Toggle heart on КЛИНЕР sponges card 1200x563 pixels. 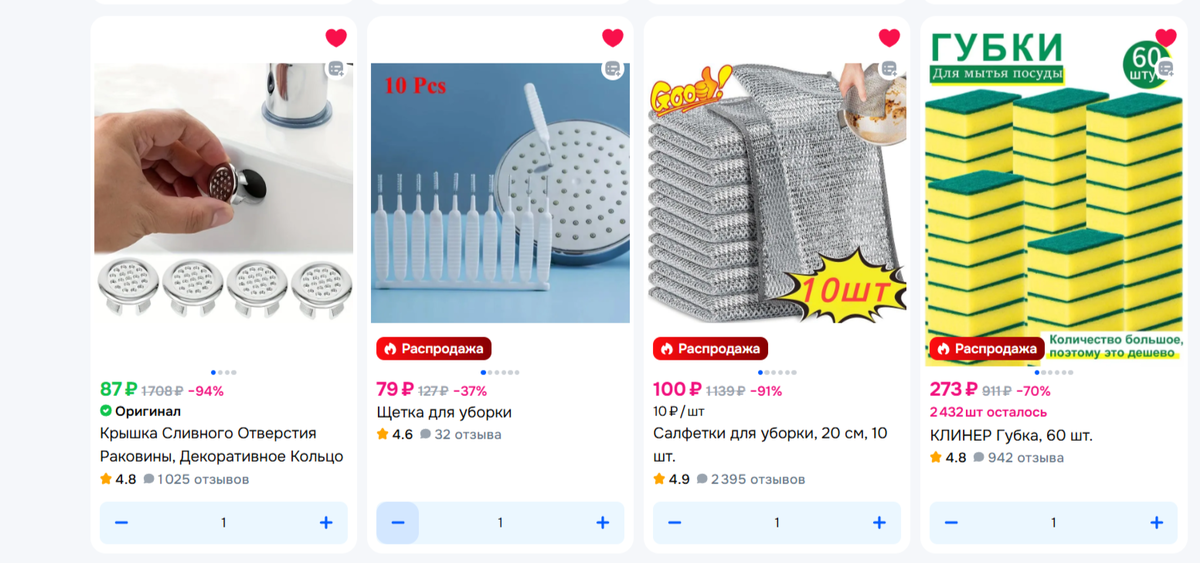tap(1166, 38)
